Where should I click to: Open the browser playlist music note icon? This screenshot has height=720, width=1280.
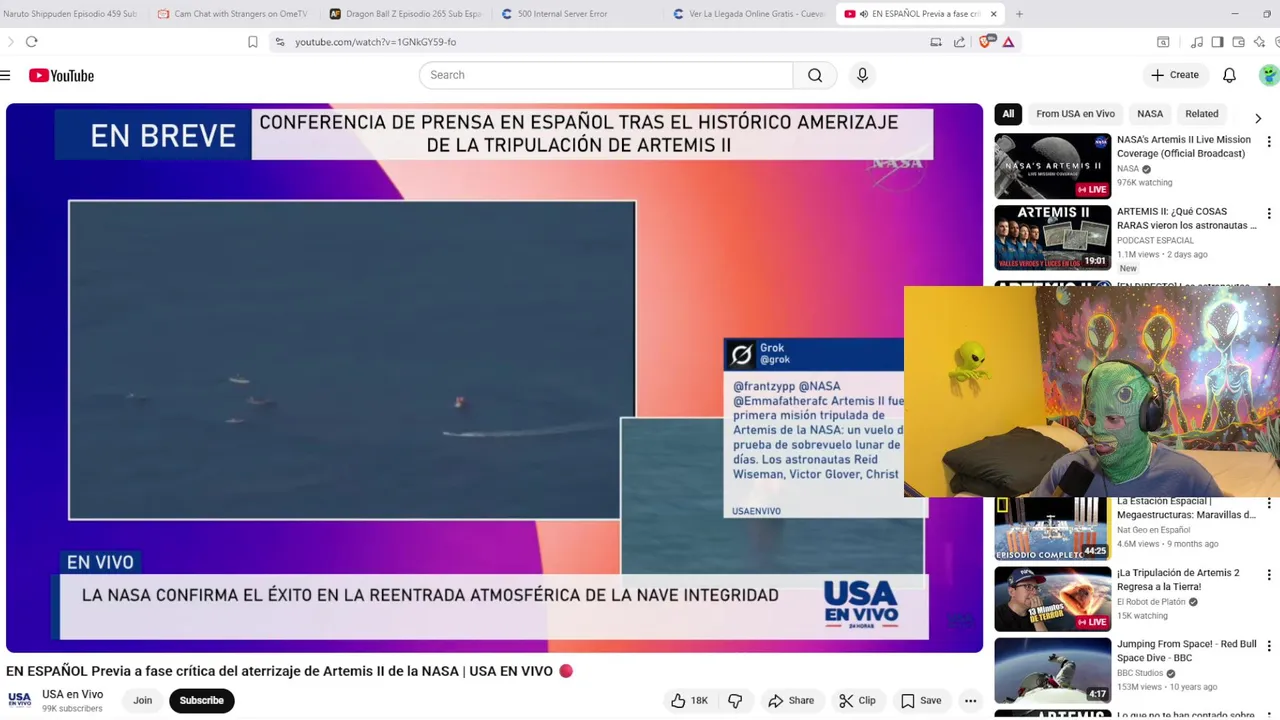(1197, 42)
